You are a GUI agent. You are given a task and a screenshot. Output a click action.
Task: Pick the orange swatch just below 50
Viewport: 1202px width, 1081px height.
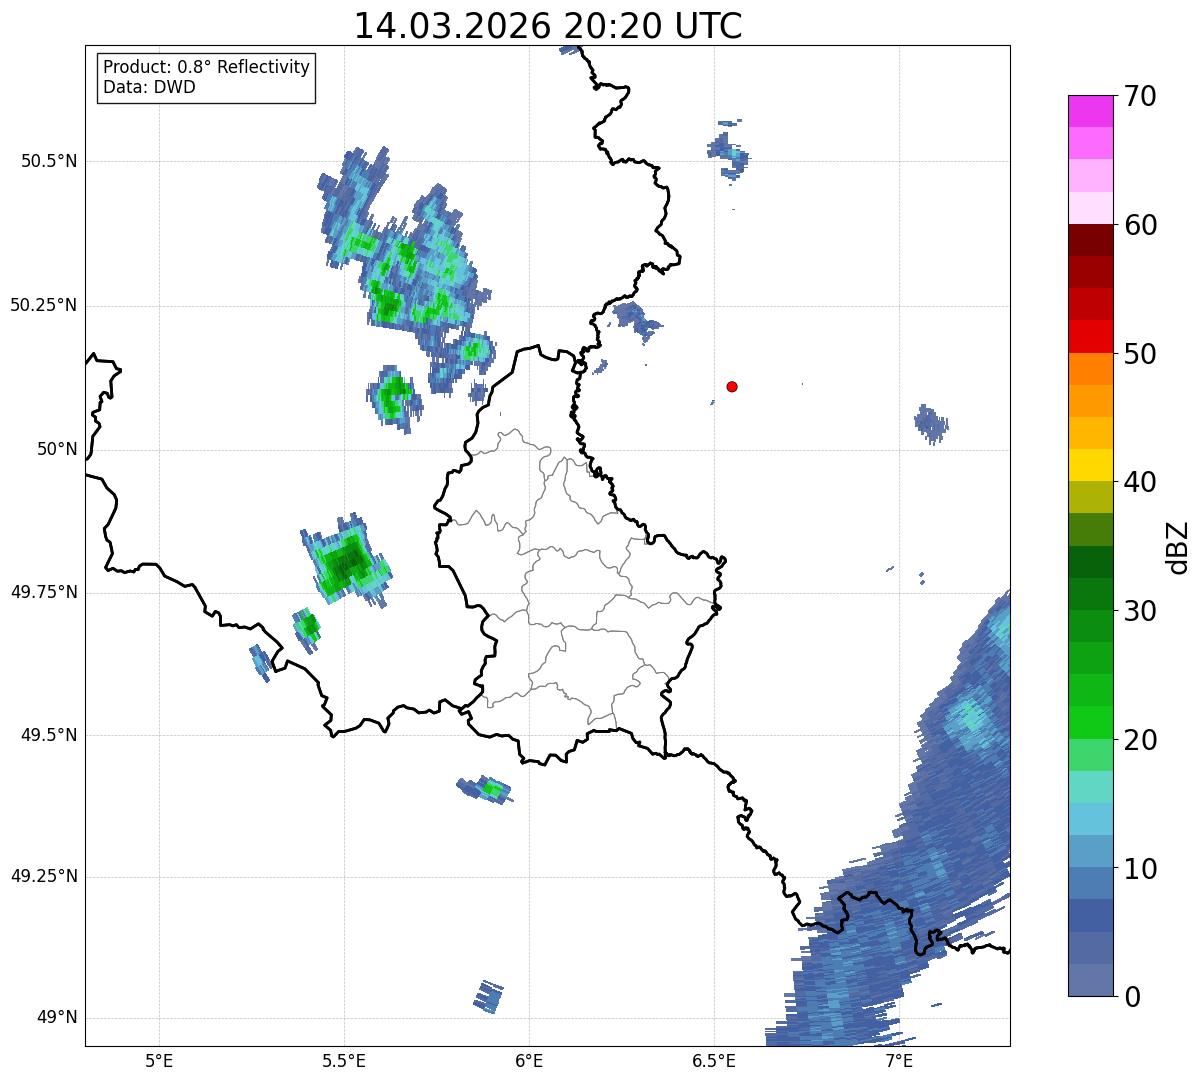[1090, 368]
